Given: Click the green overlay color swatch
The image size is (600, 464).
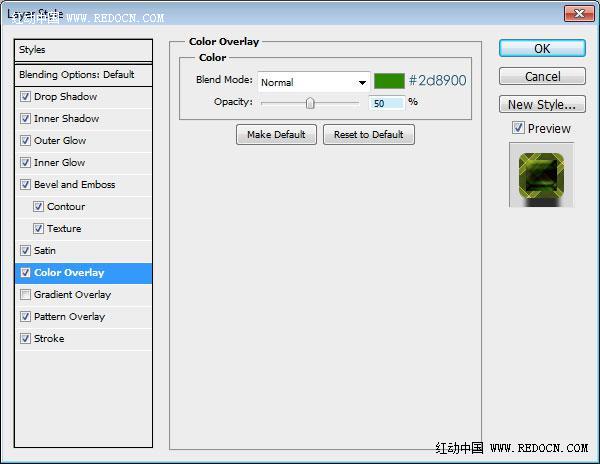Looking at the screenshot, I should (x=389, y=81).
